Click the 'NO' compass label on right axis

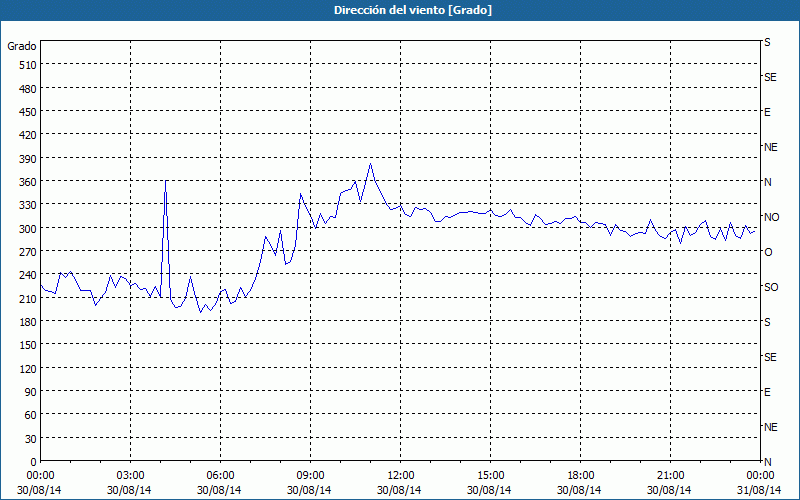[771, 217]
